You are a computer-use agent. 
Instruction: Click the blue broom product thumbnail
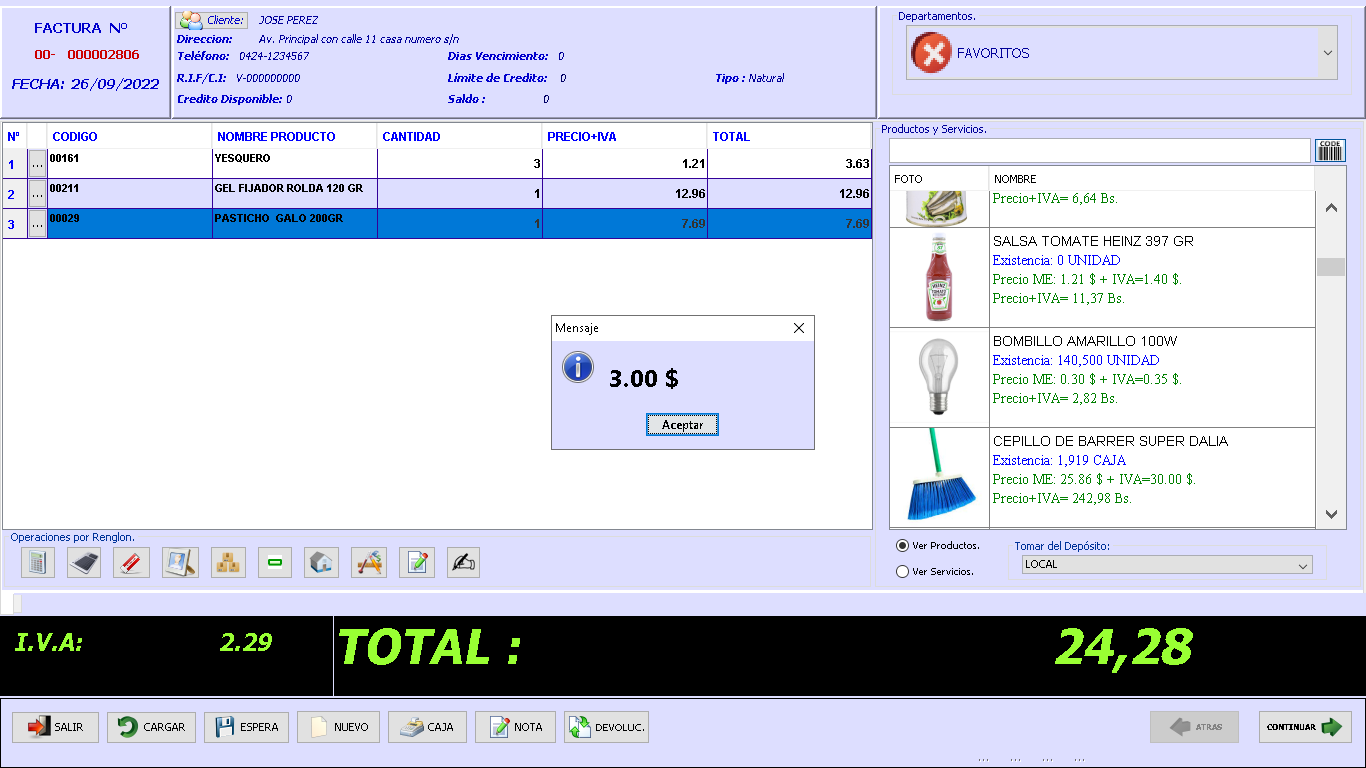(938, 475)
